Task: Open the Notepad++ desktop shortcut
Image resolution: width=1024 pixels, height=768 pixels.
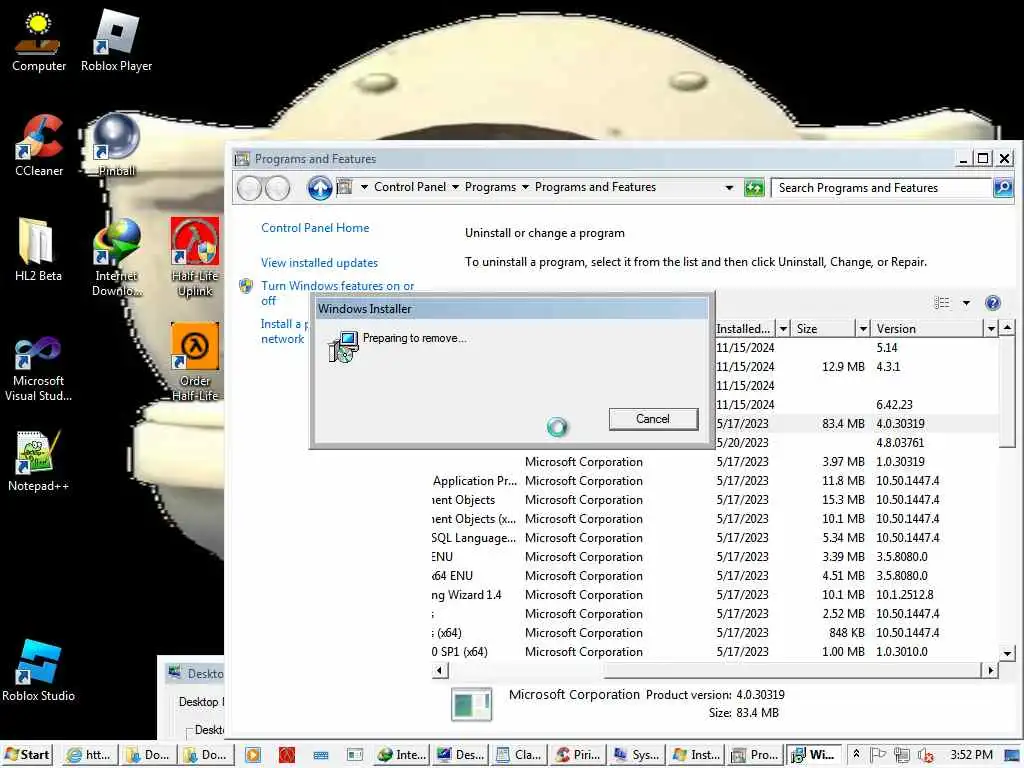Action: pyautogui.click(x=38, y=461)
